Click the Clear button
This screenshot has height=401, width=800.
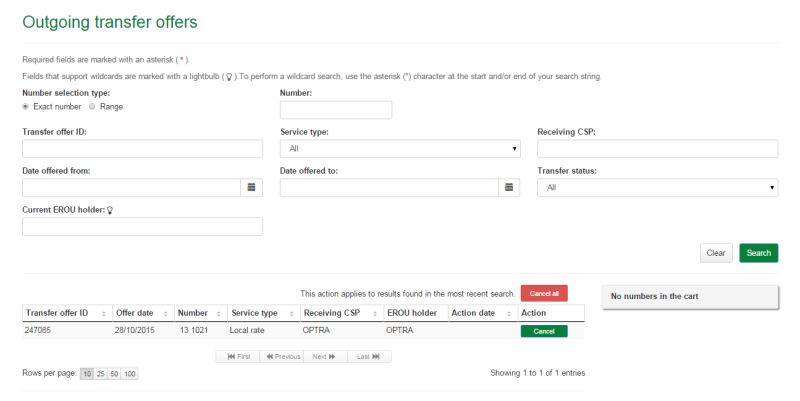coord(716,253)
